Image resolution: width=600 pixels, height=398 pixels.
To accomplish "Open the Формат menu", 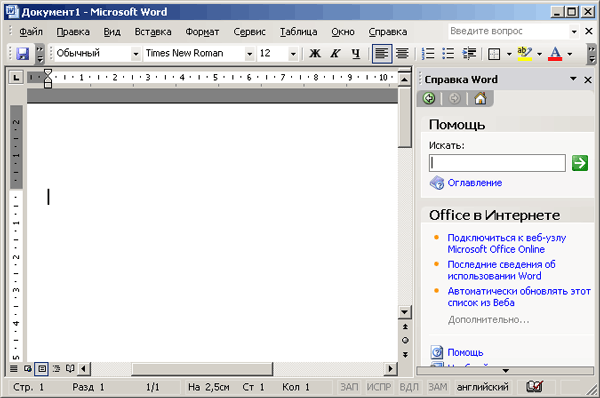I will click(202, 32).
